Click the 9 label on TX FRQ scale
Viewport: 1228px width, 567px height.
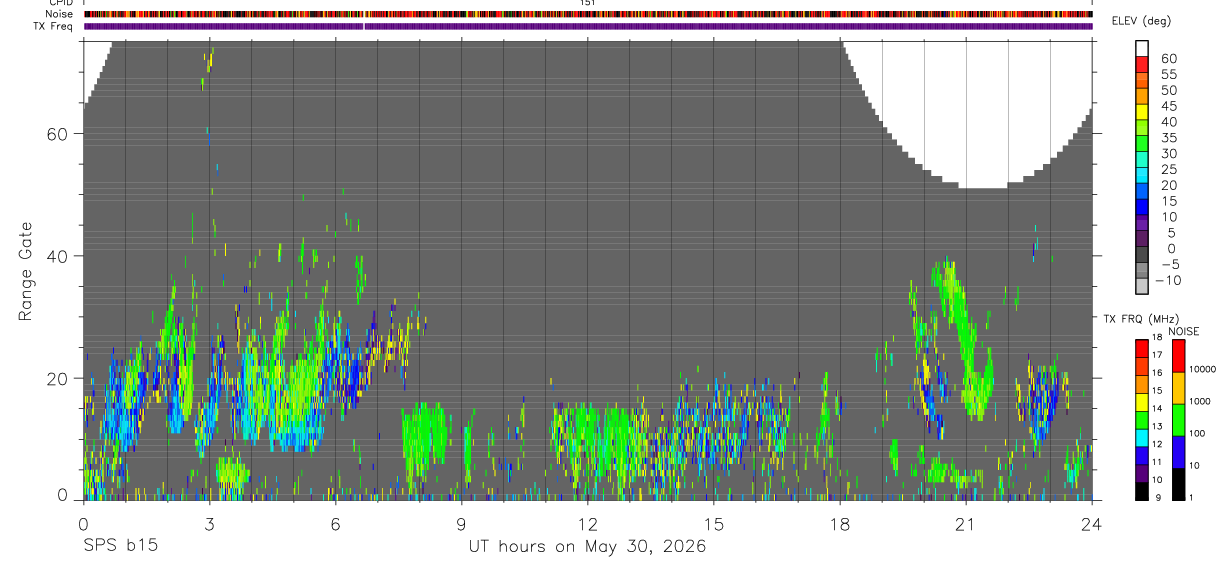1159,497
